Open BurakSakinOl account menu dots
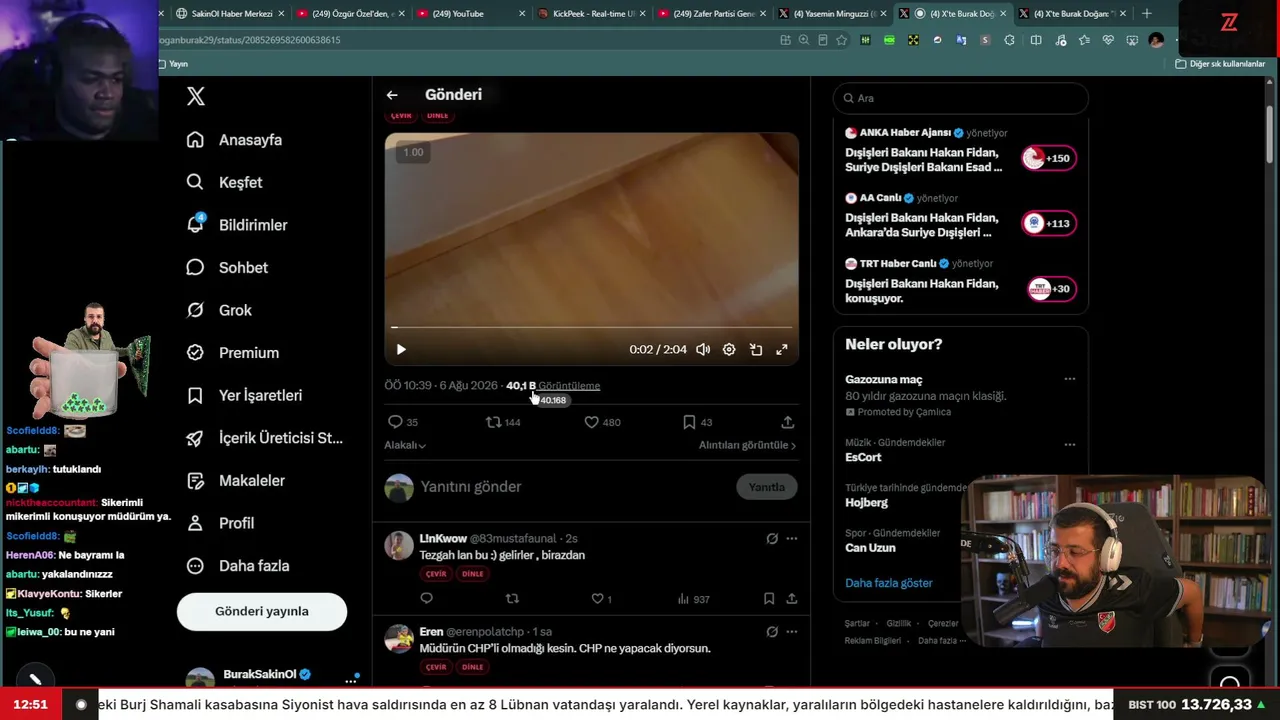Image resolution: width=1280 pixels, height=720 pixels. coord(351,680)
